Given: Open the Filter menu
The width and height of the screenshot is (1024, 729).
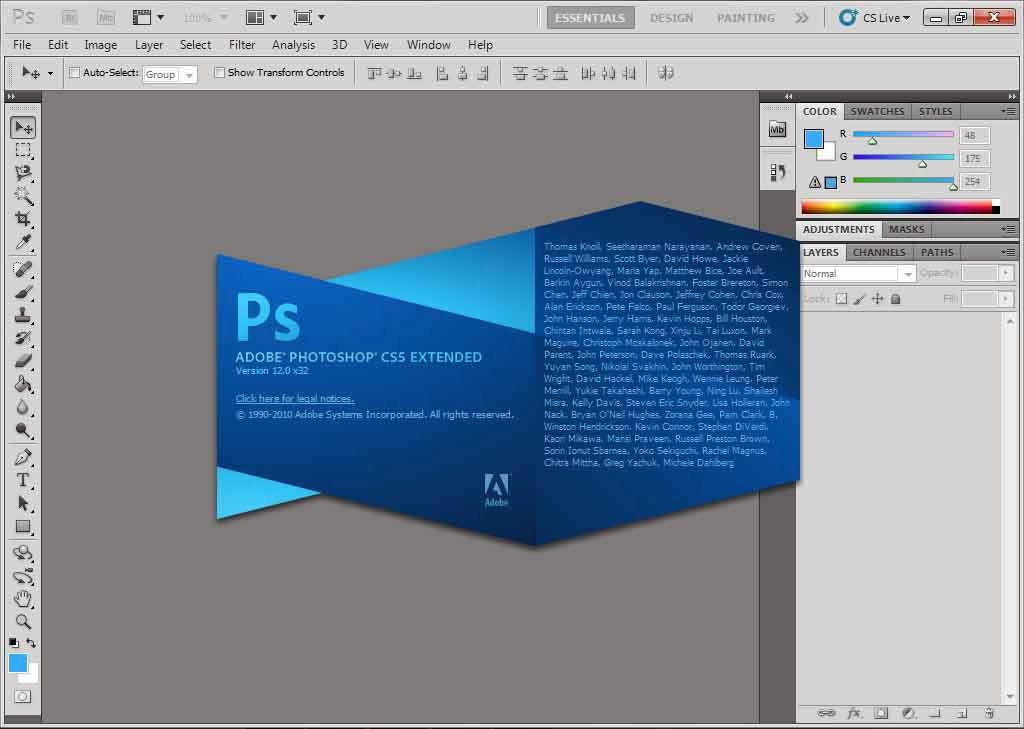Looking at the screenshot, I should [242, 45].
